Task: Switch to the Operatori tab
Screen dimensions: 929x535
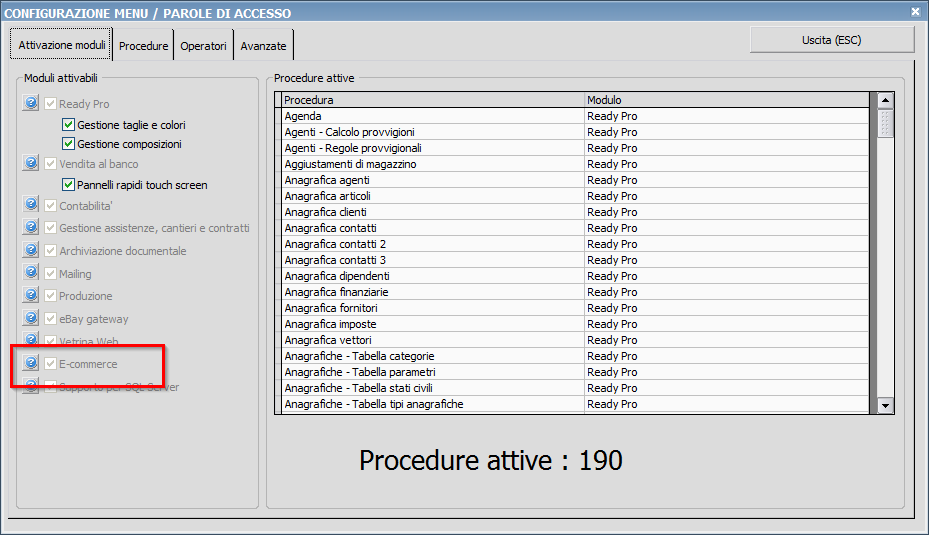Action: 203,46
